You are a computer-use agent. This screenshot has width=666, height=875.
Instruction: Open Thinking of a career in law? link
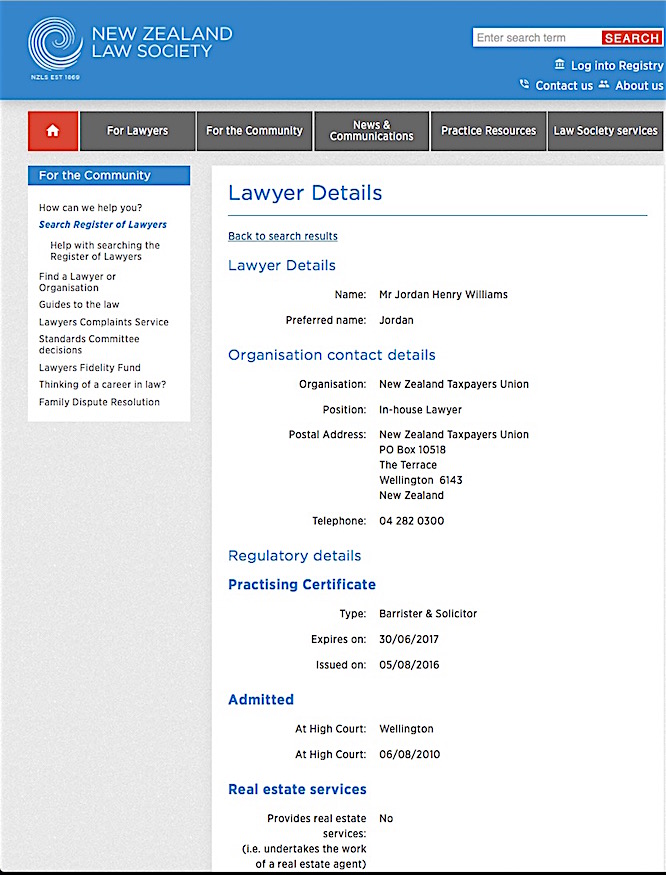click(x=102, y=384)
